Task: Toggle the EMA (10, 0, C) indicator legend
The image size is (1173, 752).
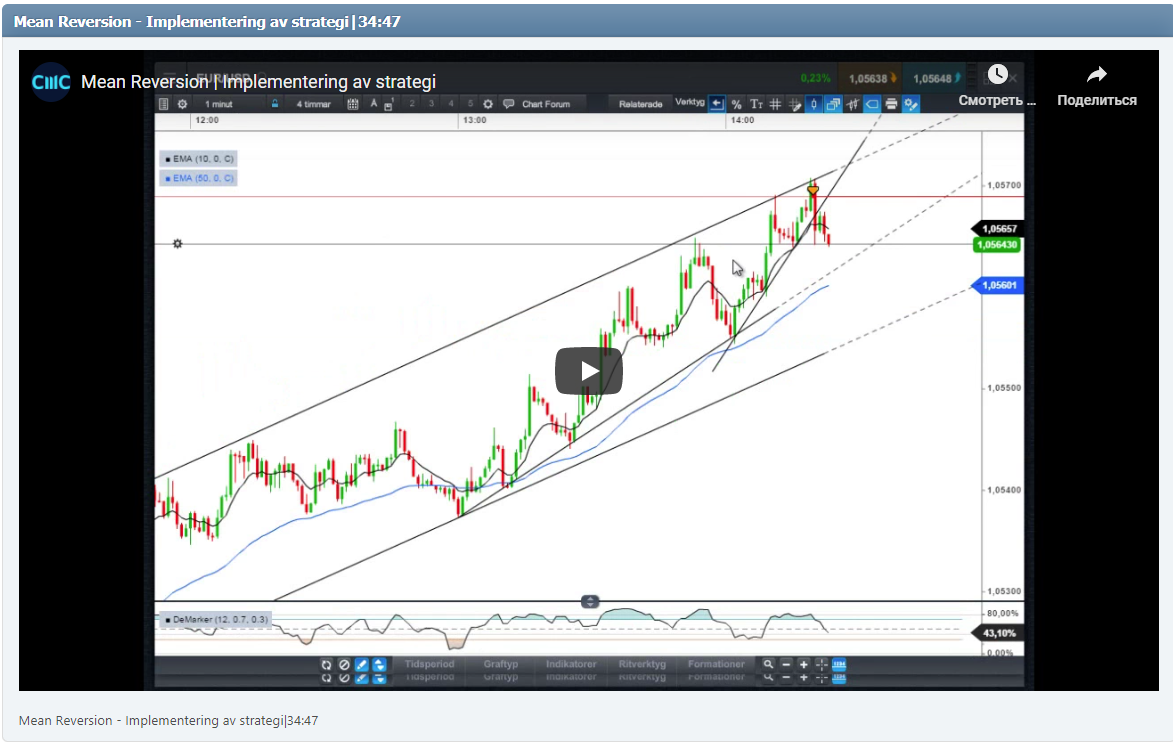Action: (197, 158)
